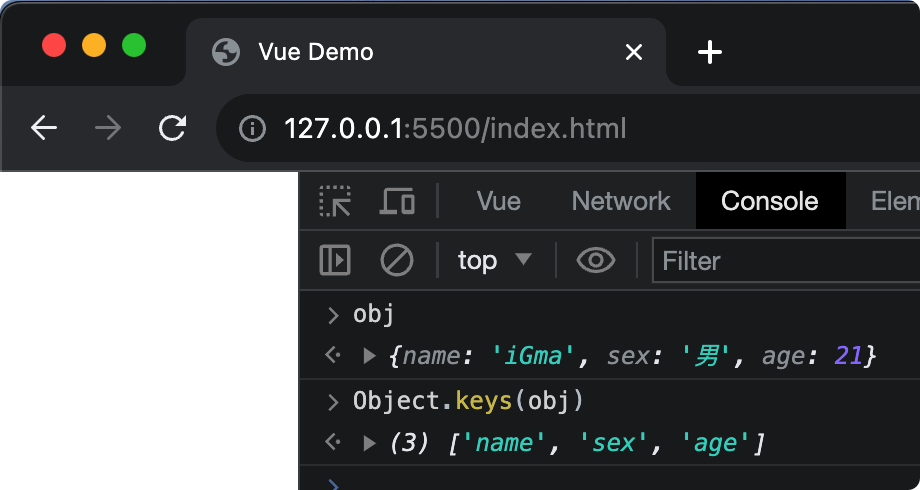The width and height of the screenshot is (920, 490).
Task: Clear console with the ban icon
Action: coord(397,261)
